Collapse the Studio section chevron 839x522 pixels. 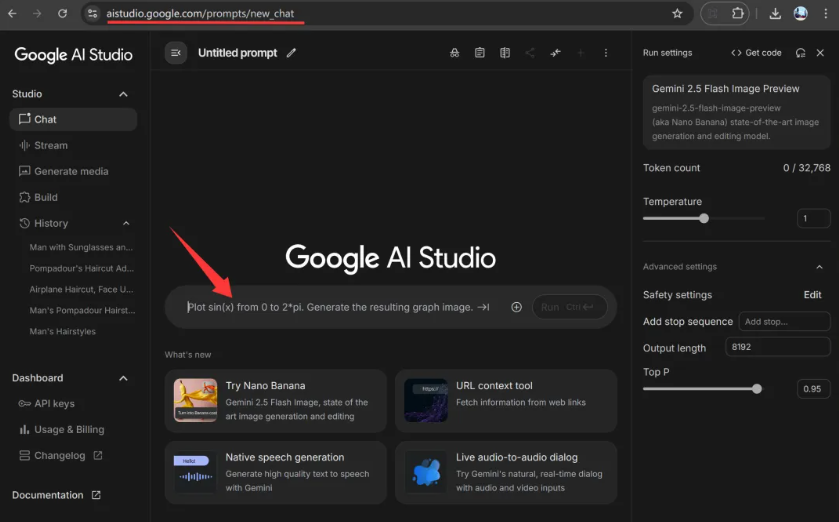(124, 94)
